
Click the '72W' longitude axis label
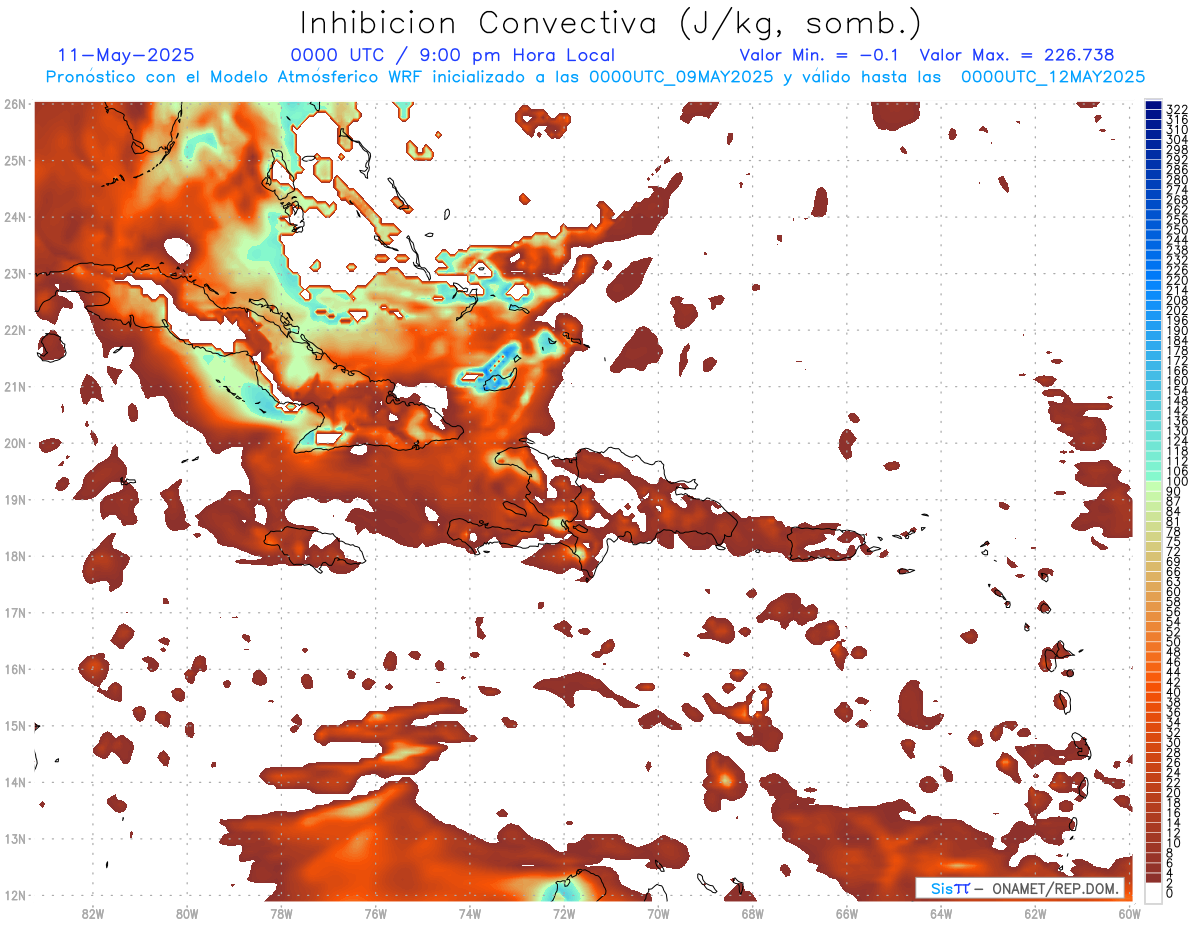564,913
